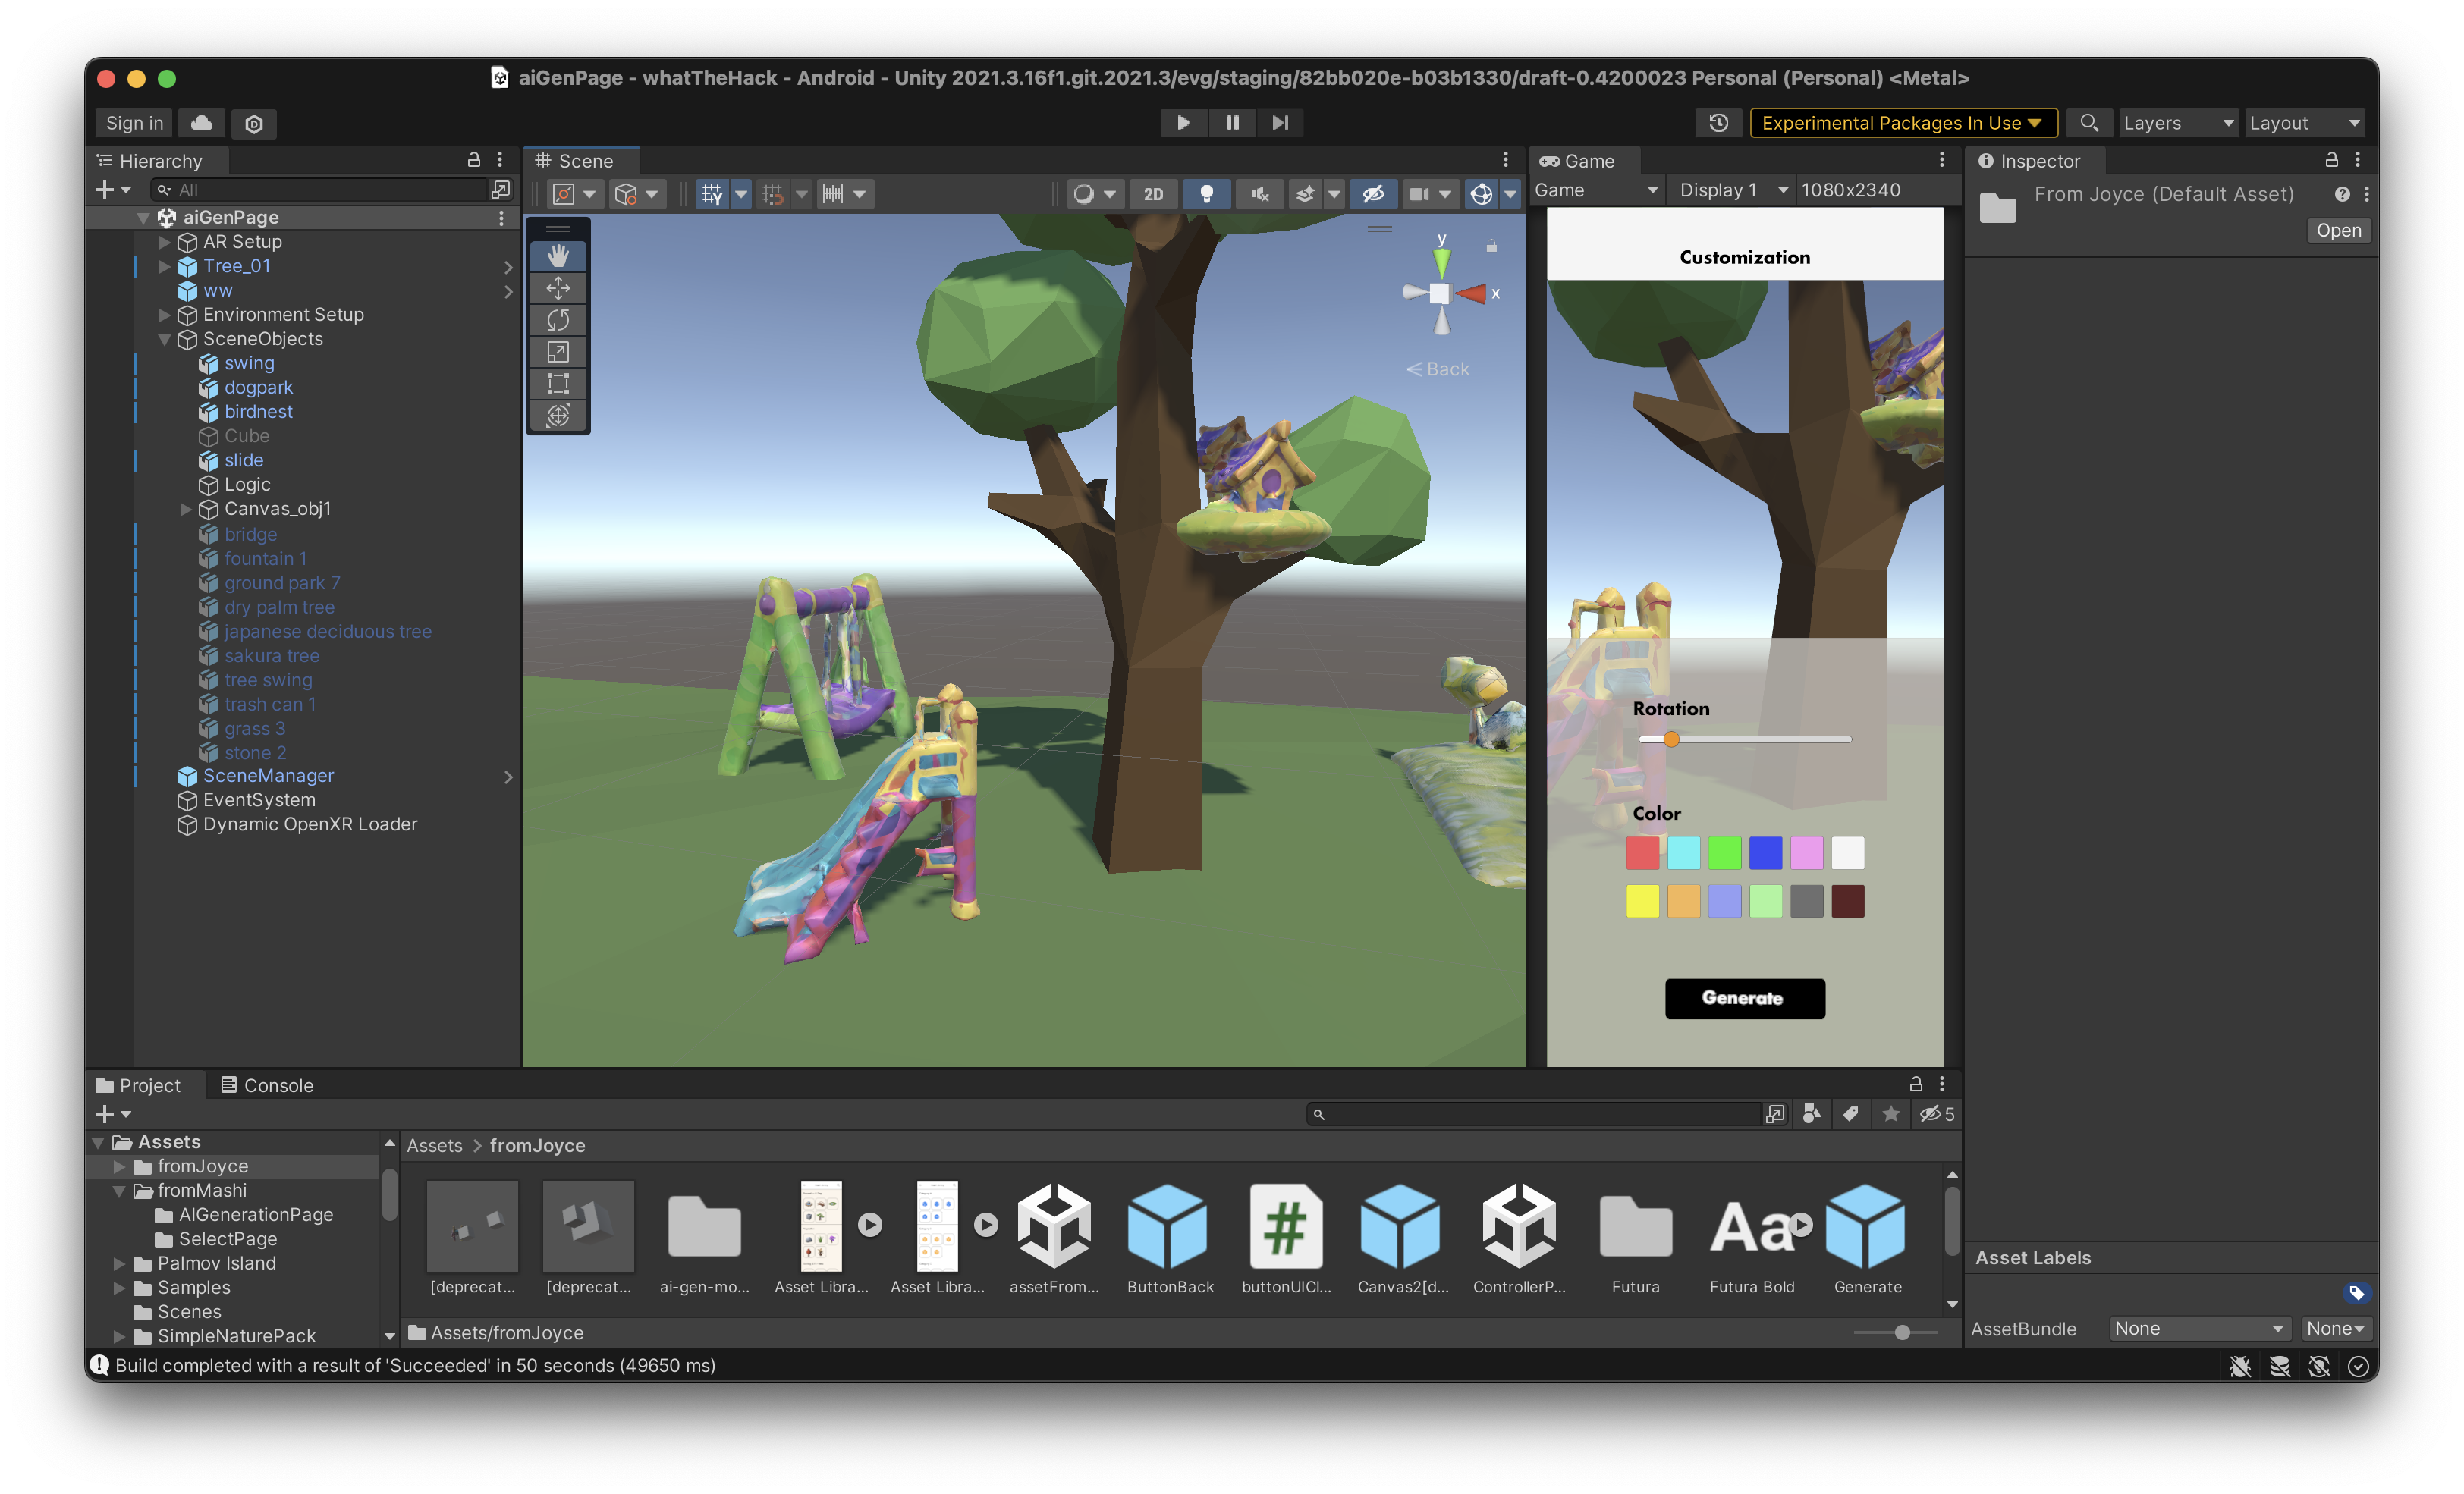Image resolution: width=2464 pixels, height=1494 pixels.
Task: Expand Canvas_obj1 in Hierarchy
Action: click(185, 509)
